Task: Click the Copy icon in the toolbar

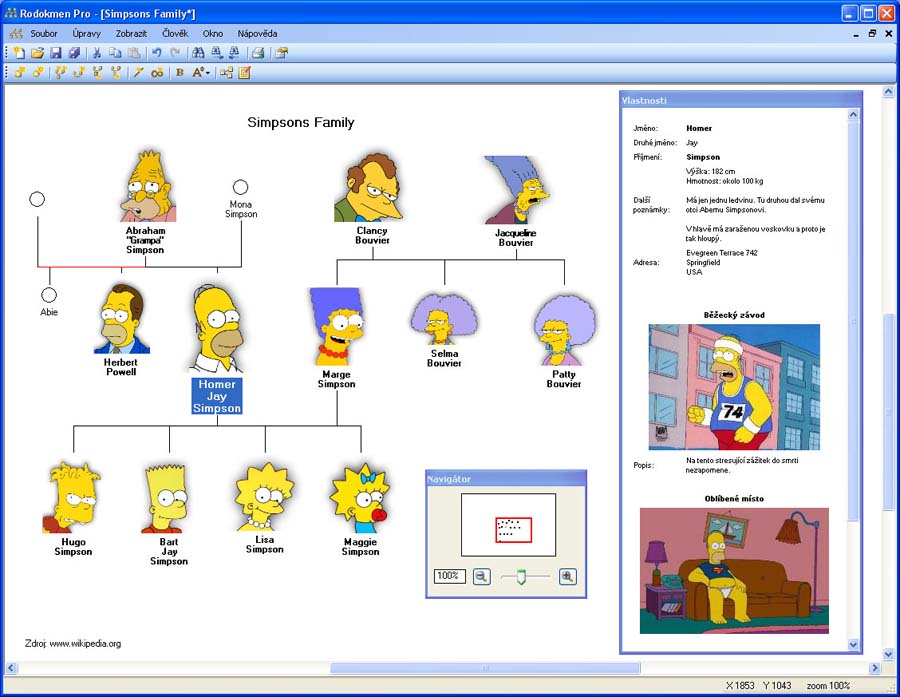Action: click(115, 53)
